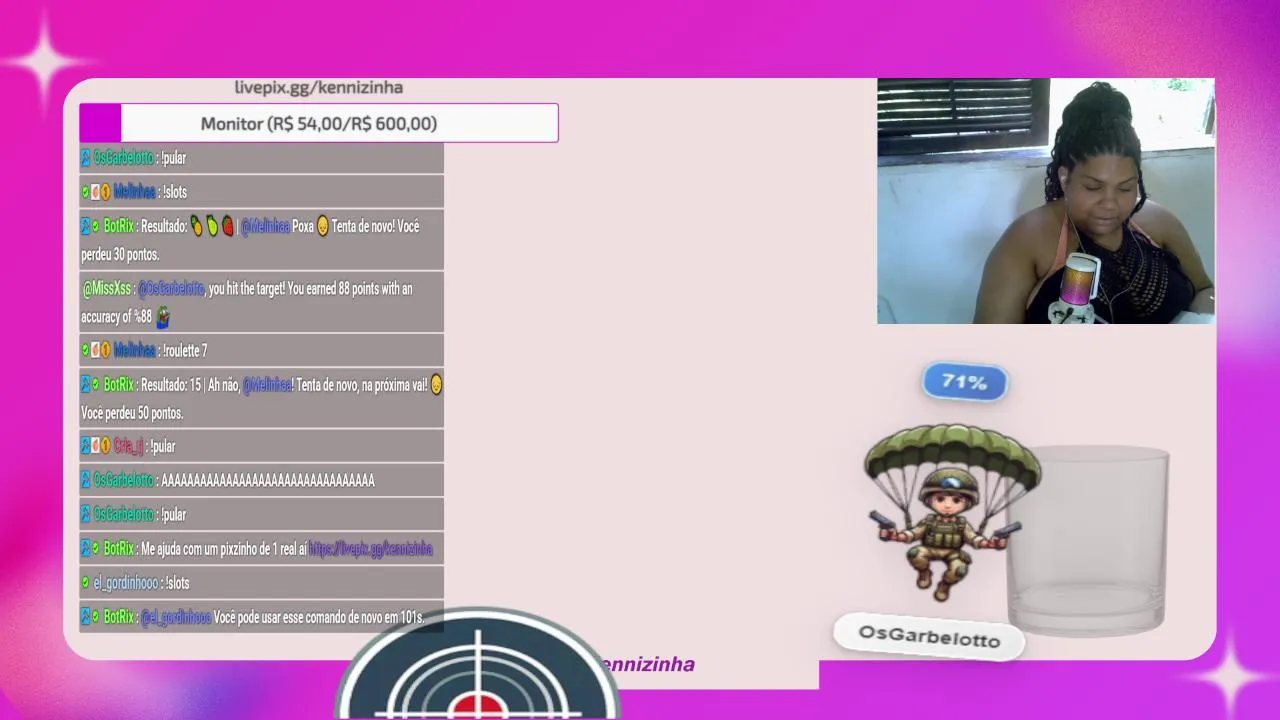
Task: Click the coin badge on the Melinhaa !roulette 7 message
Action: (x=105, y=351)
